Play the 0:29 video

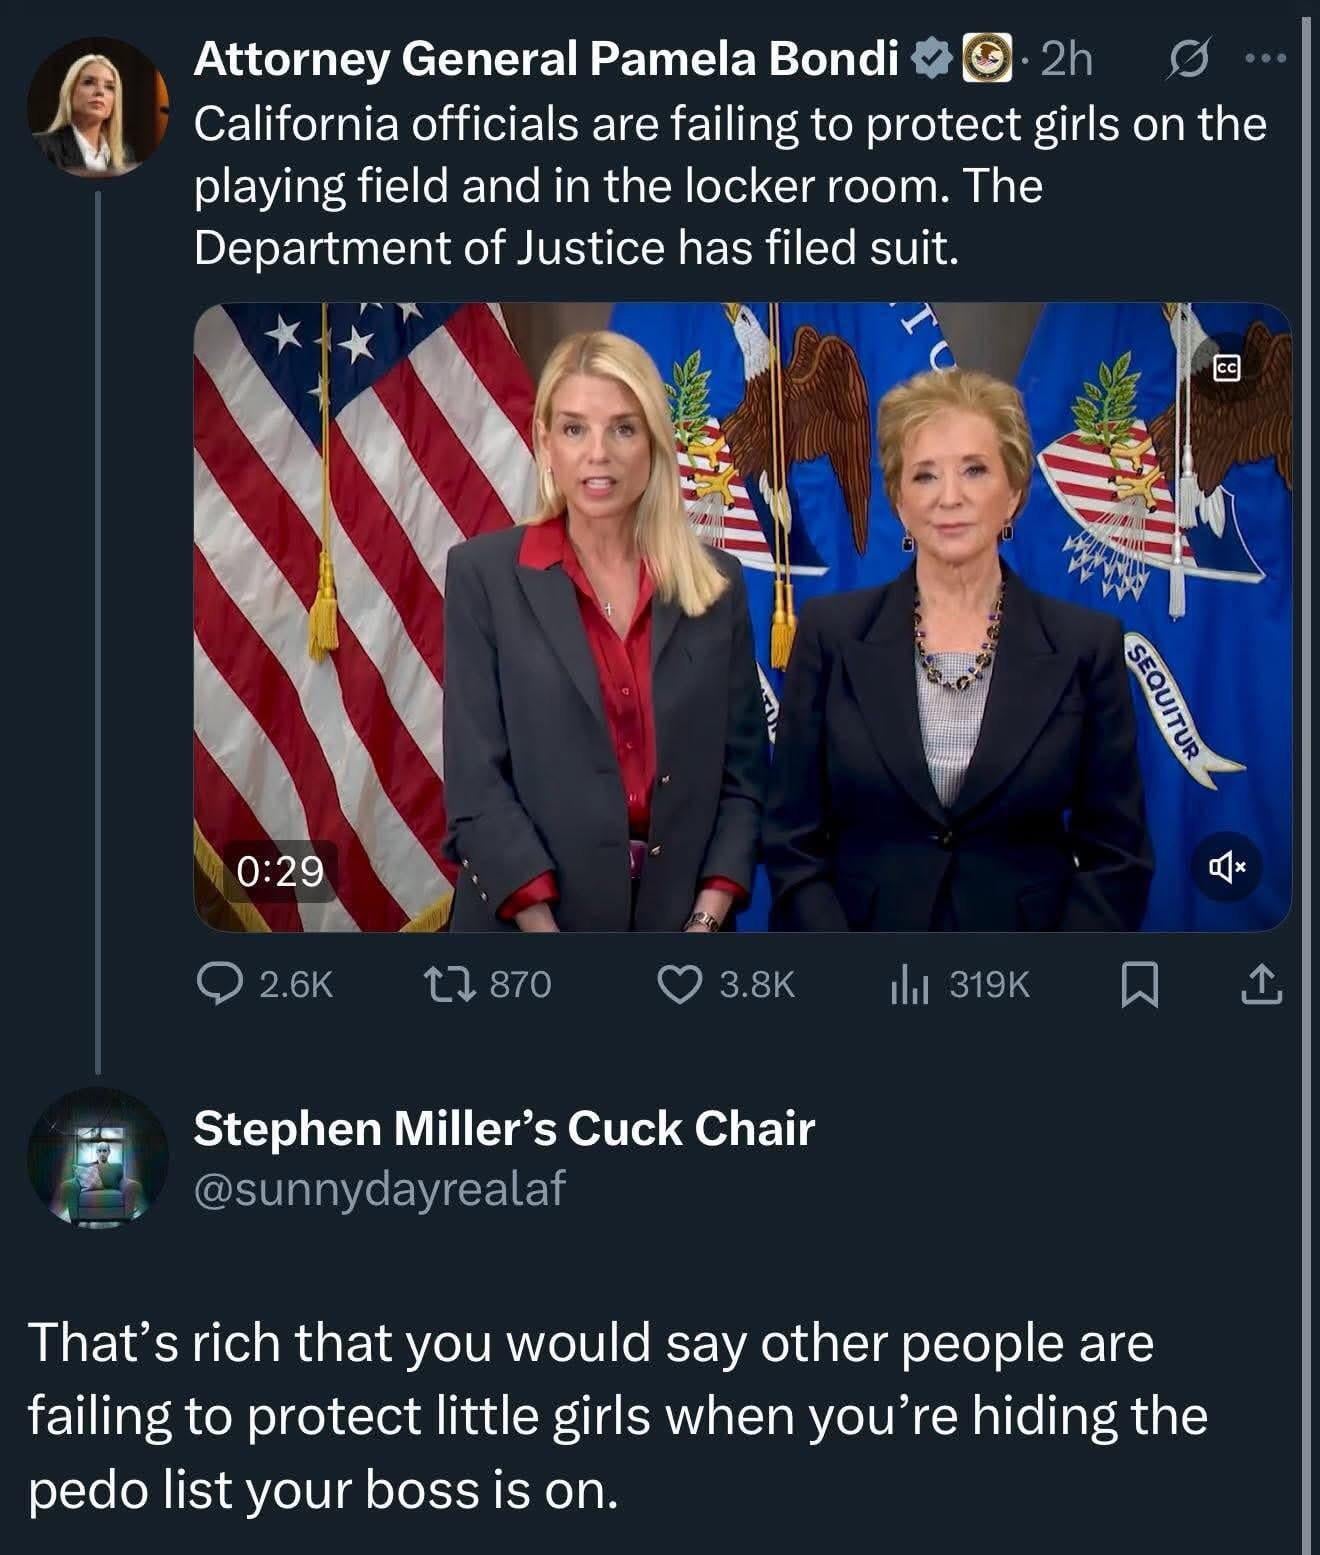click(x=742, y=617)
